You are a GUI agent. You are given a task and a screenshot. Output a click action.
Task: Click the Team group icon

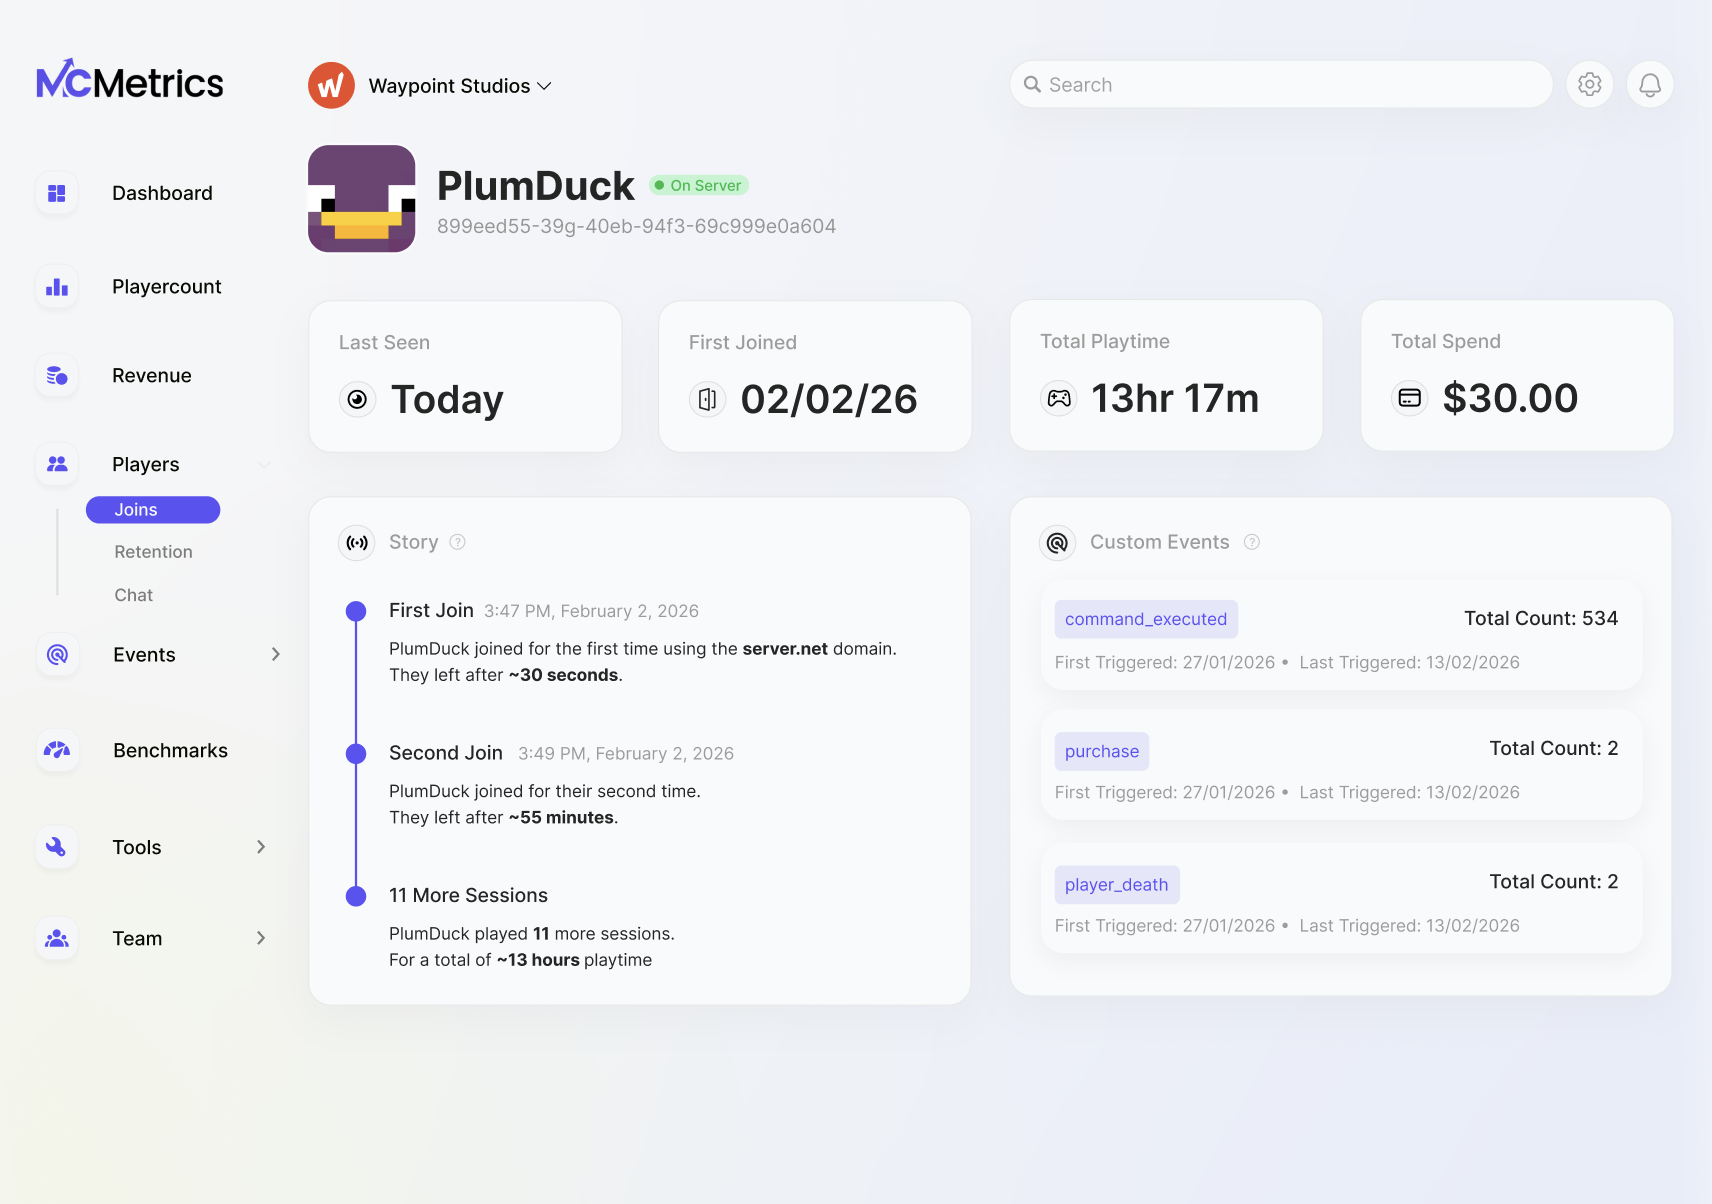pyautogui.click(x=57, y=938)
